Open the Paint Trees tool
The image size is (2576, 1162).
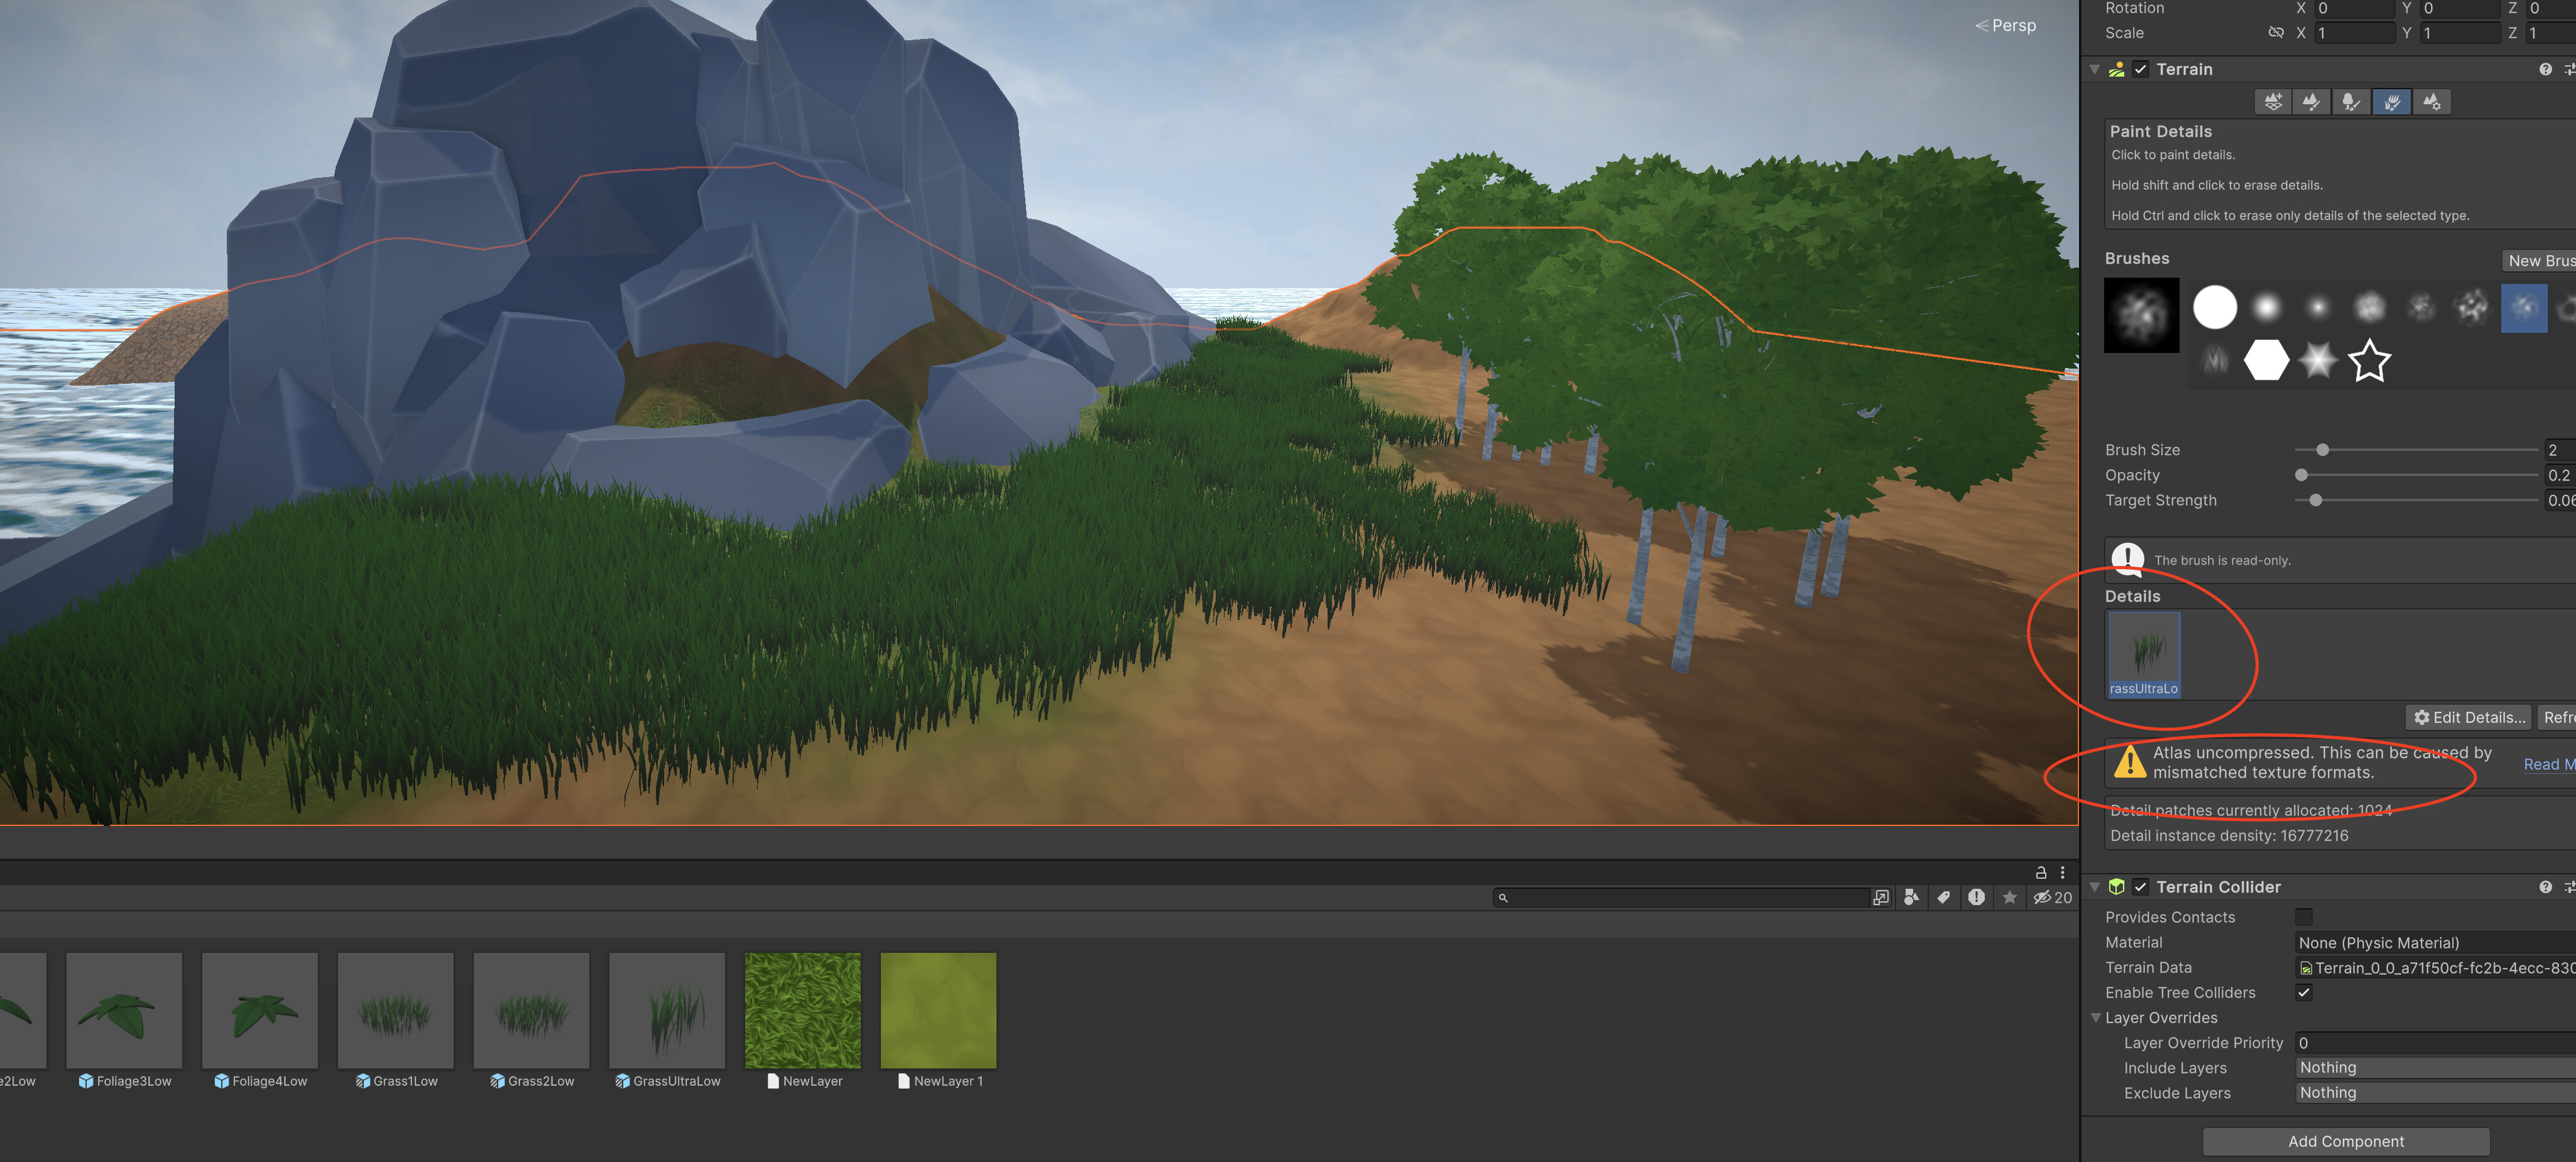click(x=2350, y=101)
